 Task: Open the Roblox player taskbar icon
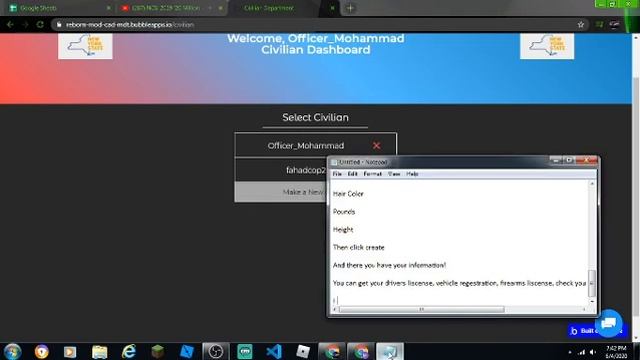pyautogui.click(x=303, y=351)
